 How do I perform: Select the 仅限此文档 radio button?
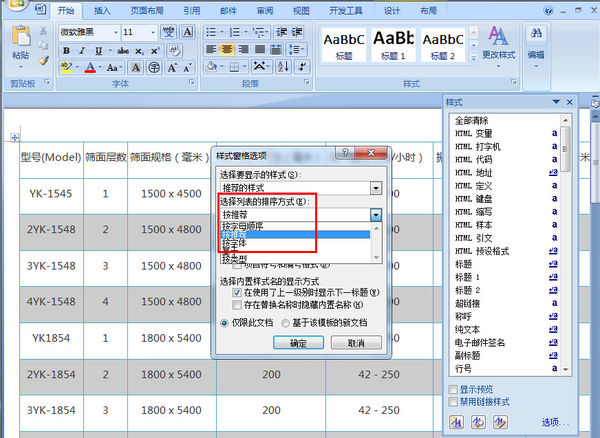(225, 323)
